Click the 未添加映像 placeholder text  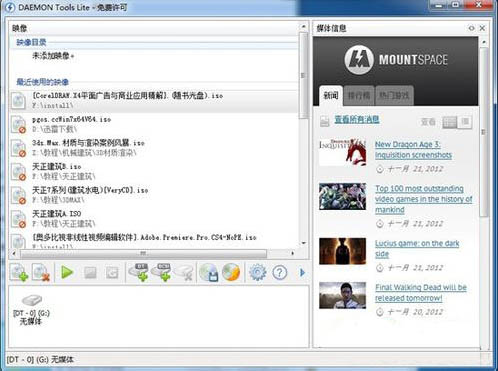53,56
